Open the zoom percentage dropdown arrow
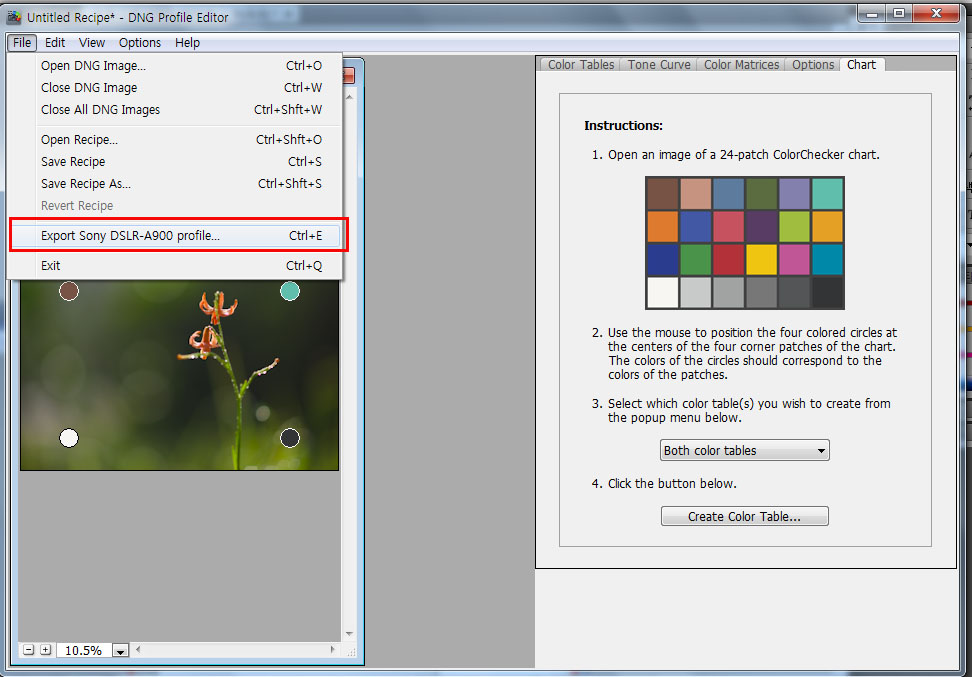The image size is (972, 677). tap(120, 651)
